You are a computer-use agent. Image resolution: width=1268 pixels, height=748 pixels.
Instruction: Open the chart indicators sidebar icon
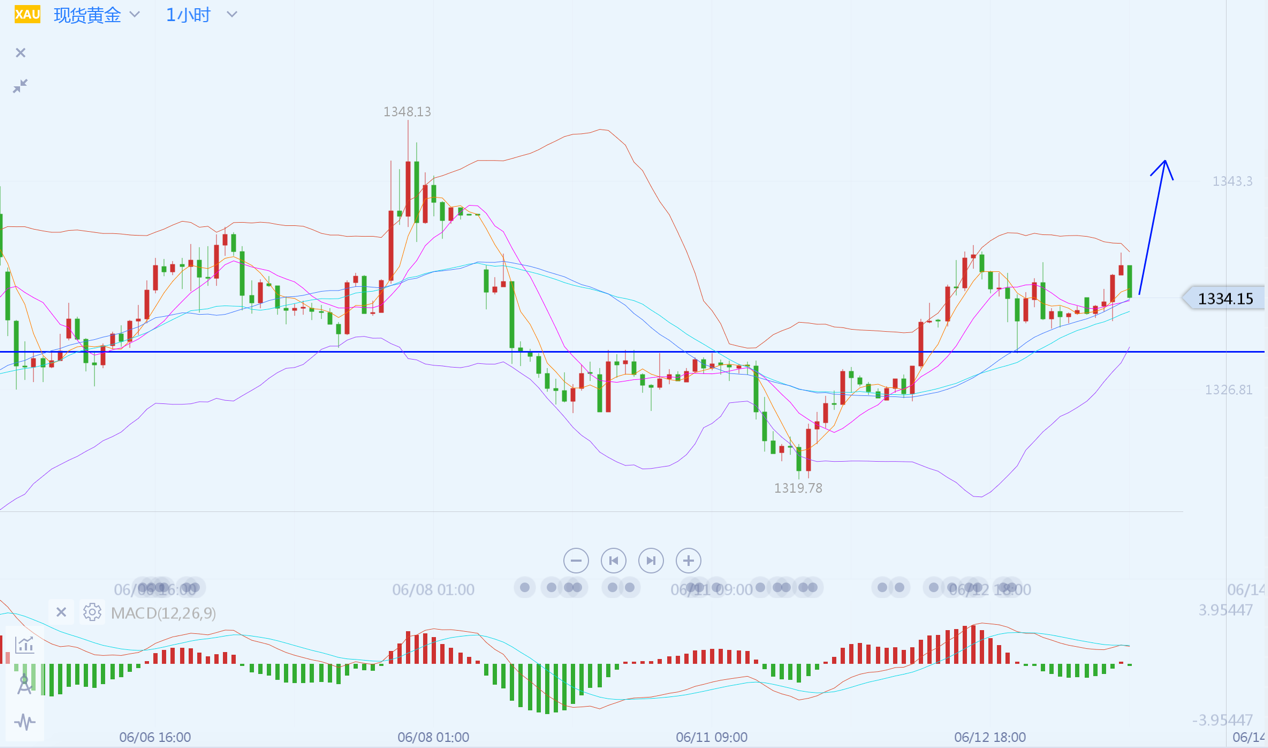pos(25,645)
